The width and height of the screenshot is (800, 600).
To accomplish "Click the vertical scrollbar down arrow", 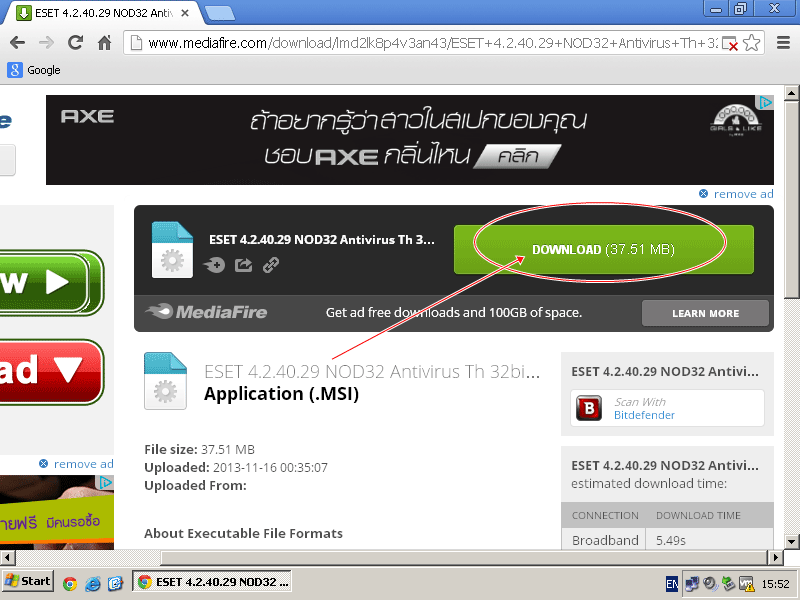I will click(791, 542).
